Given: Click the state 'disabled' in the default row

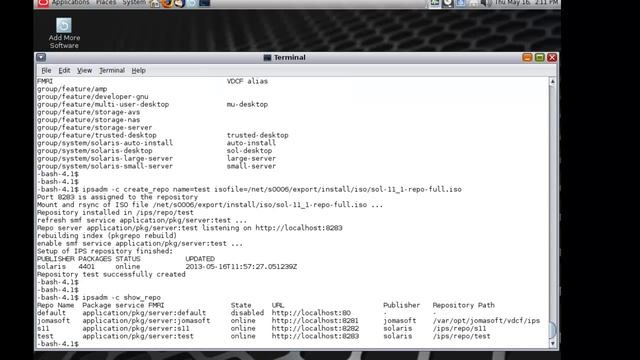Looking at the screenshot, I should coord(247,313).
